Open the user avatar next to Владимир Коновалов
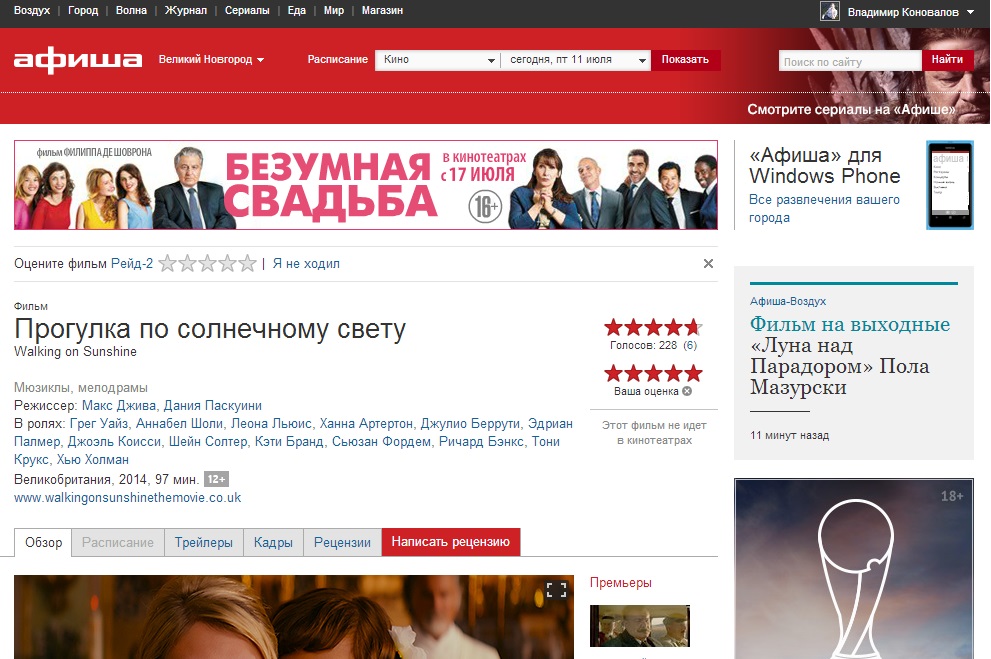Image resolution: width=991 pixels, height=659 pixels. [x=830, y=11]
